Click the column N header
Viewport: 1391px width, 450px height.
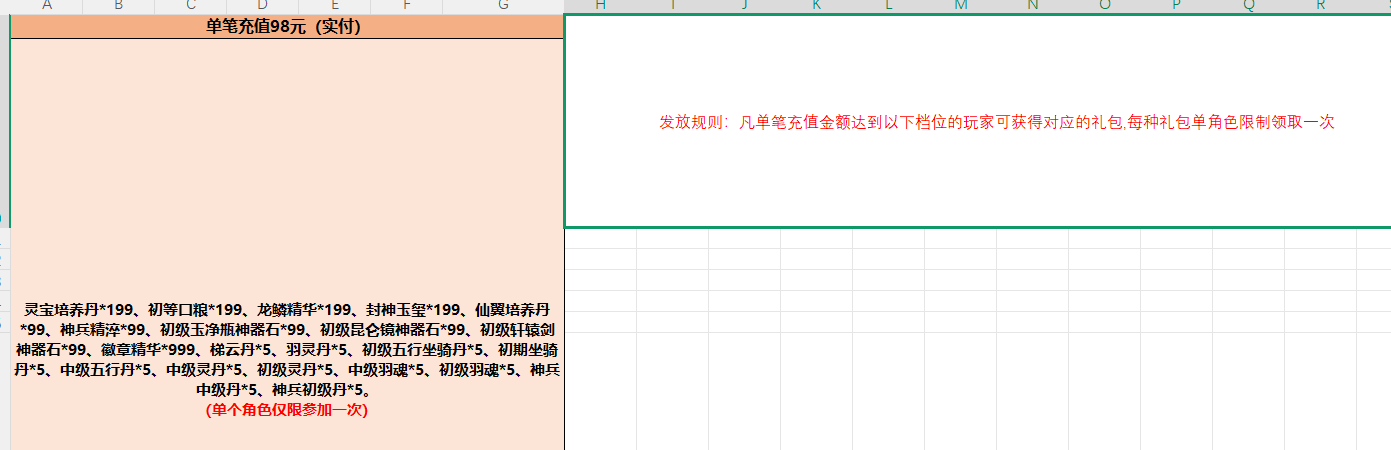coord(1033,6)
